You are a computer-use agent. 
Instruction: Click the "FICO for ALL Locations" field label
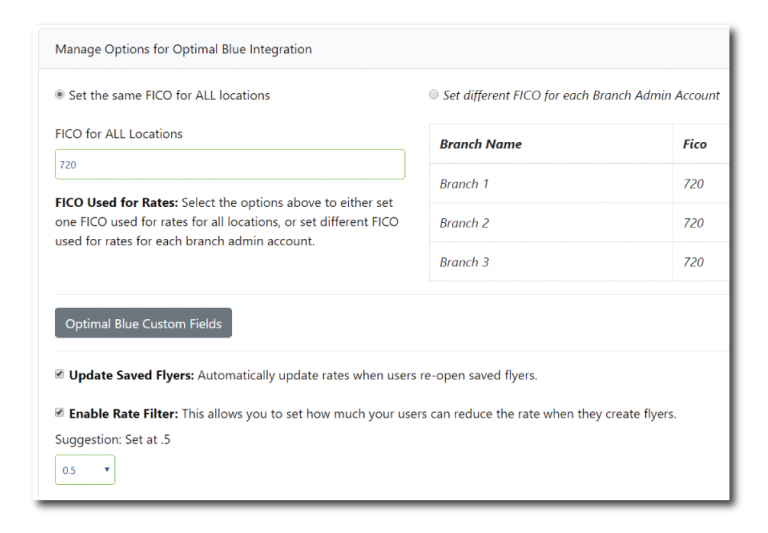click(x=119, y=134)
